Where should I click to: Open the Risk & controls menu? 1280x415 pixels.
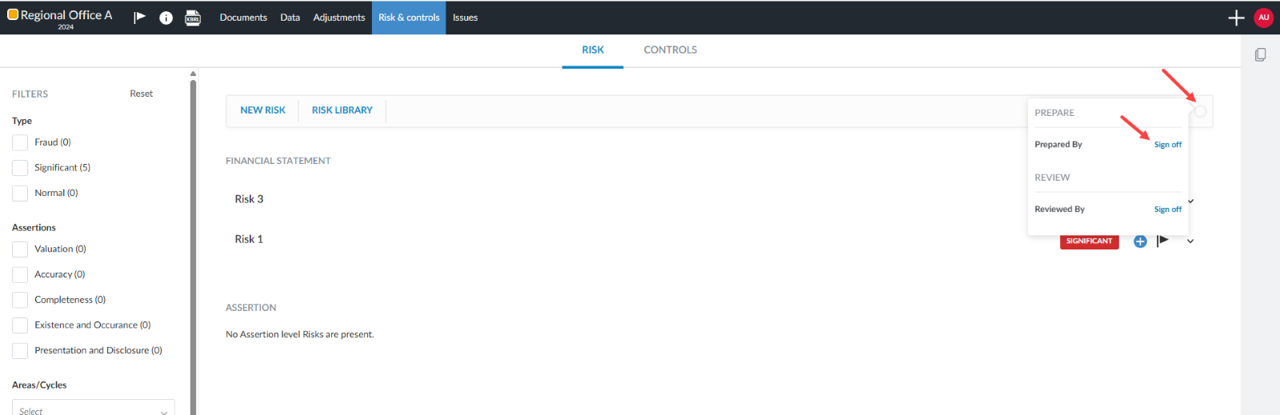(409, 18)
